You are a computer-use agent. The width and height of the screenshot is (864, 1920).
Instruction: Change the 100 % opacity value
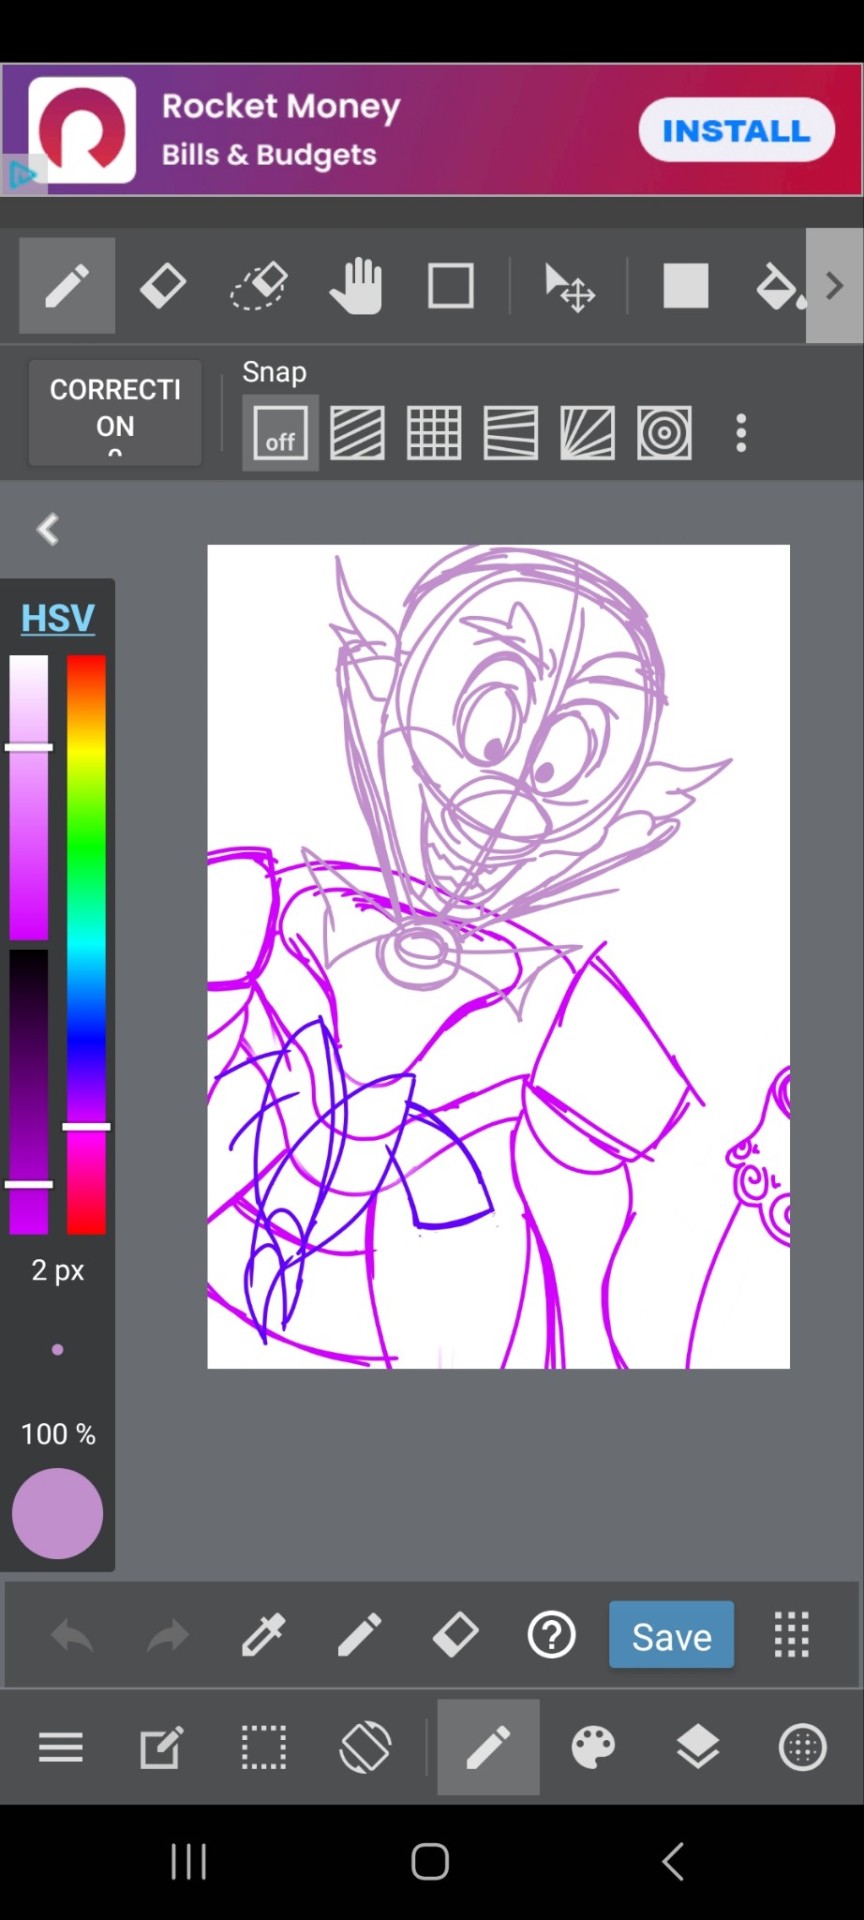pyautogui.click(x=58, y=1434)
